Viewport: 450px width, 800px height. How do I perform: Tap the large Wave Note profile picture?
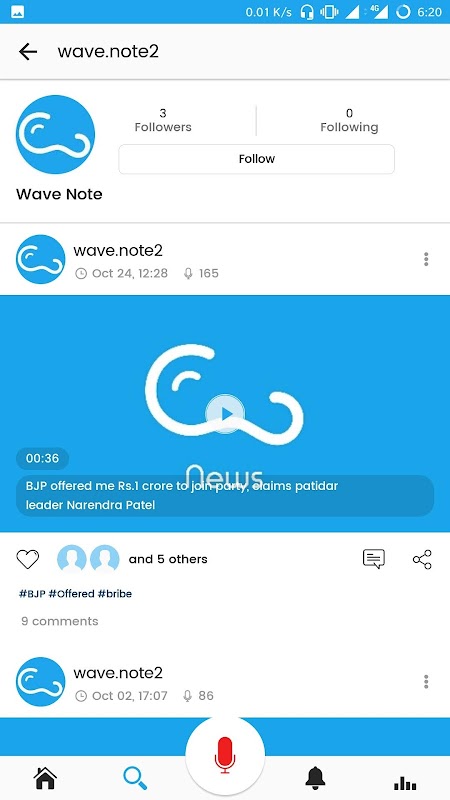click(x=55, y=134)
